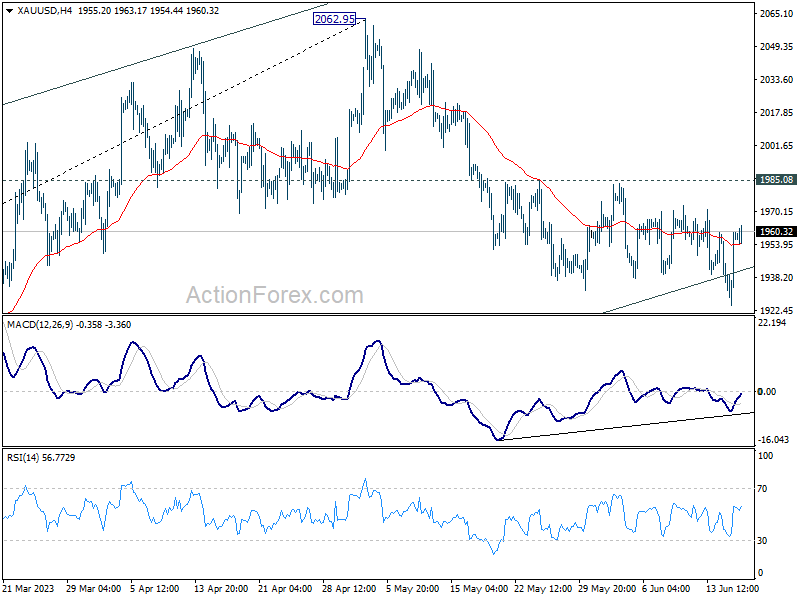Select the 29 Mar 04:00 time label
The height and width of the screenshot is (600, 800).
(x=93, y=589)
